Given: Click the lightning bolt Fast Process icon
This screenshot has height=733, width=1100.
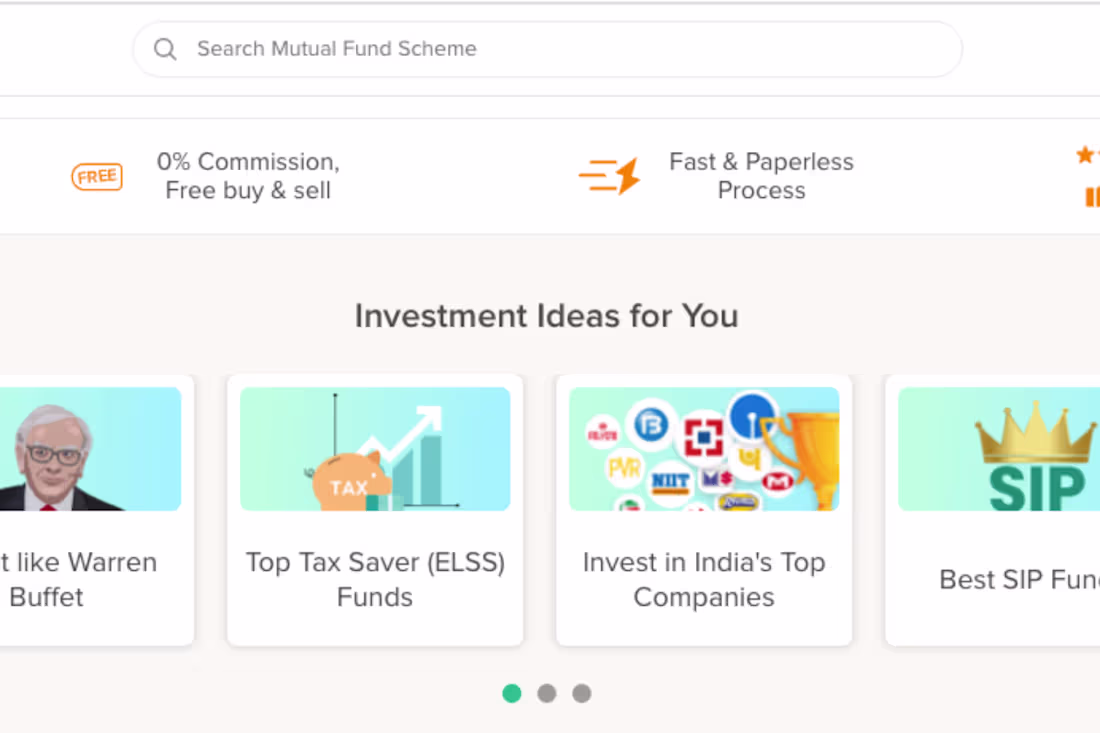Looking at the screenshot, I should tap(610, 175).
